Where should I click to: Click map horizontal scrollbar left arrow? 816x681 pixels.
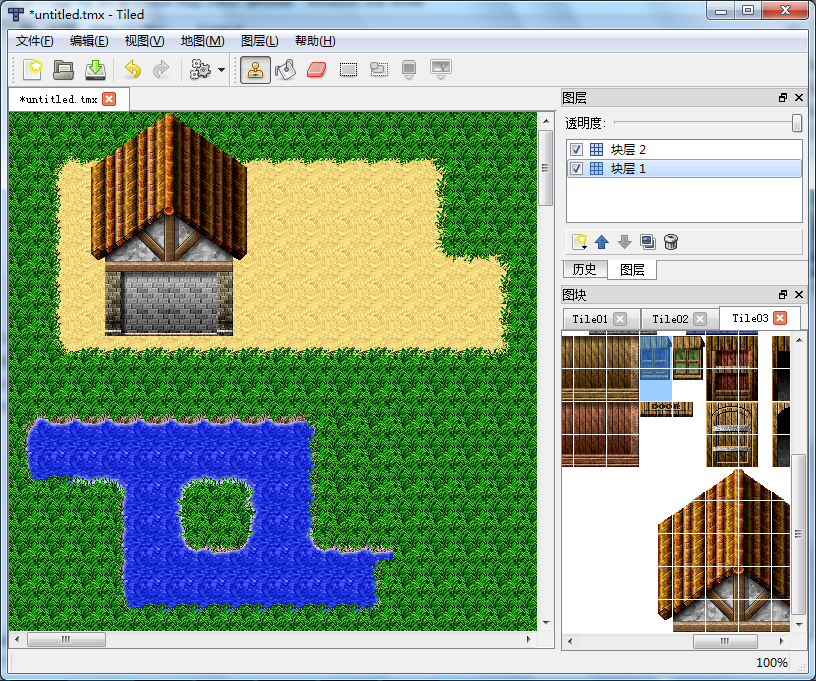(17, 639)
